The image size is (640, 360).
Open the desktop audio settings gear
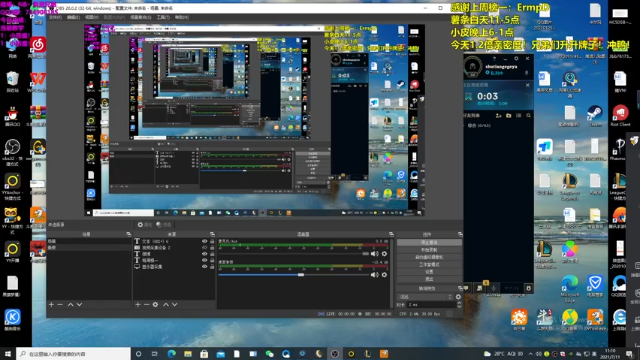(384, 275)
